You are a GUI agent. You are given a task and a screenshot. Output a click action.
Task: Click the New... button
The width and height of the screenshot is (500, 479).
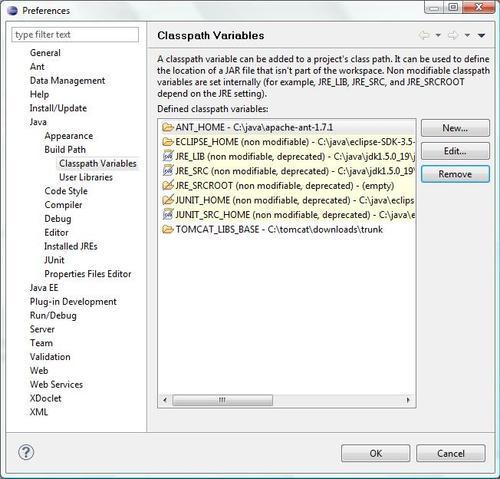(x=455, y=128)
